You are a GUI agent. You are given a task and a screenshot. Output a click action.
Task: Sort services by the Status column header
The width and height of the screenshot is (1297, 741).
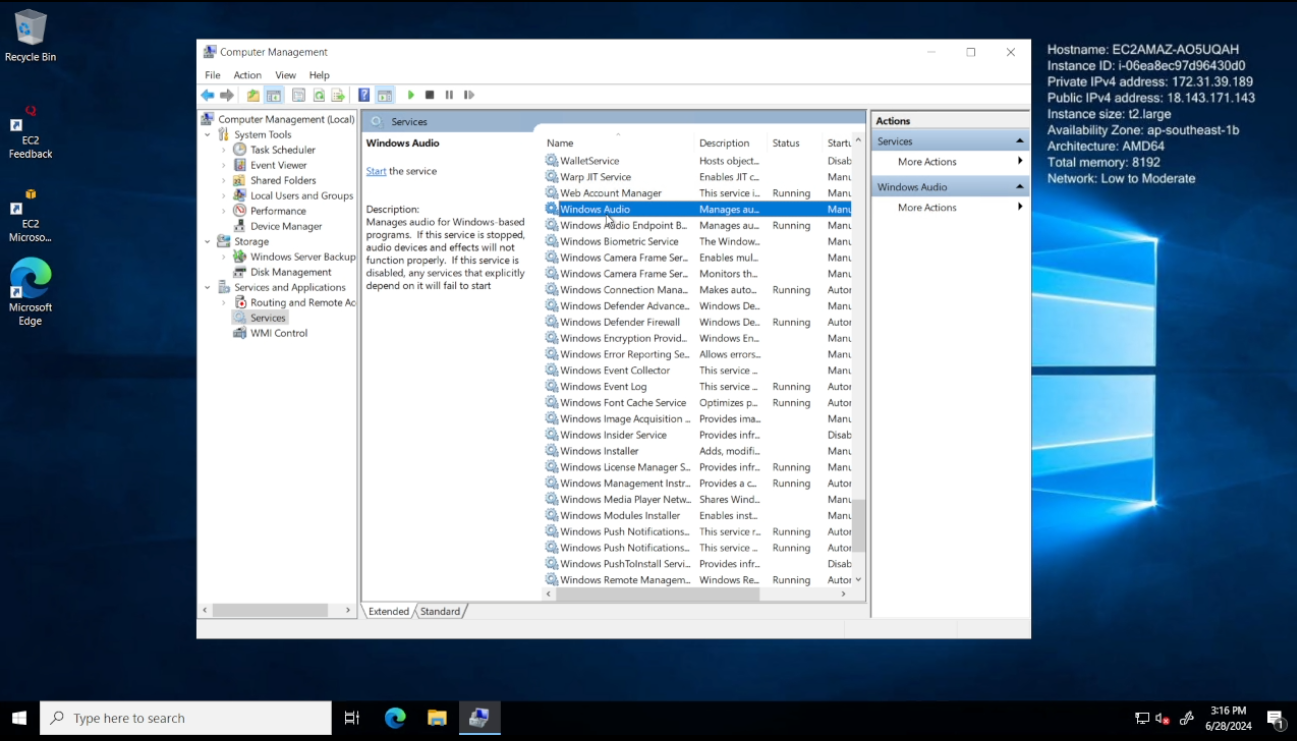pos(786,143)
